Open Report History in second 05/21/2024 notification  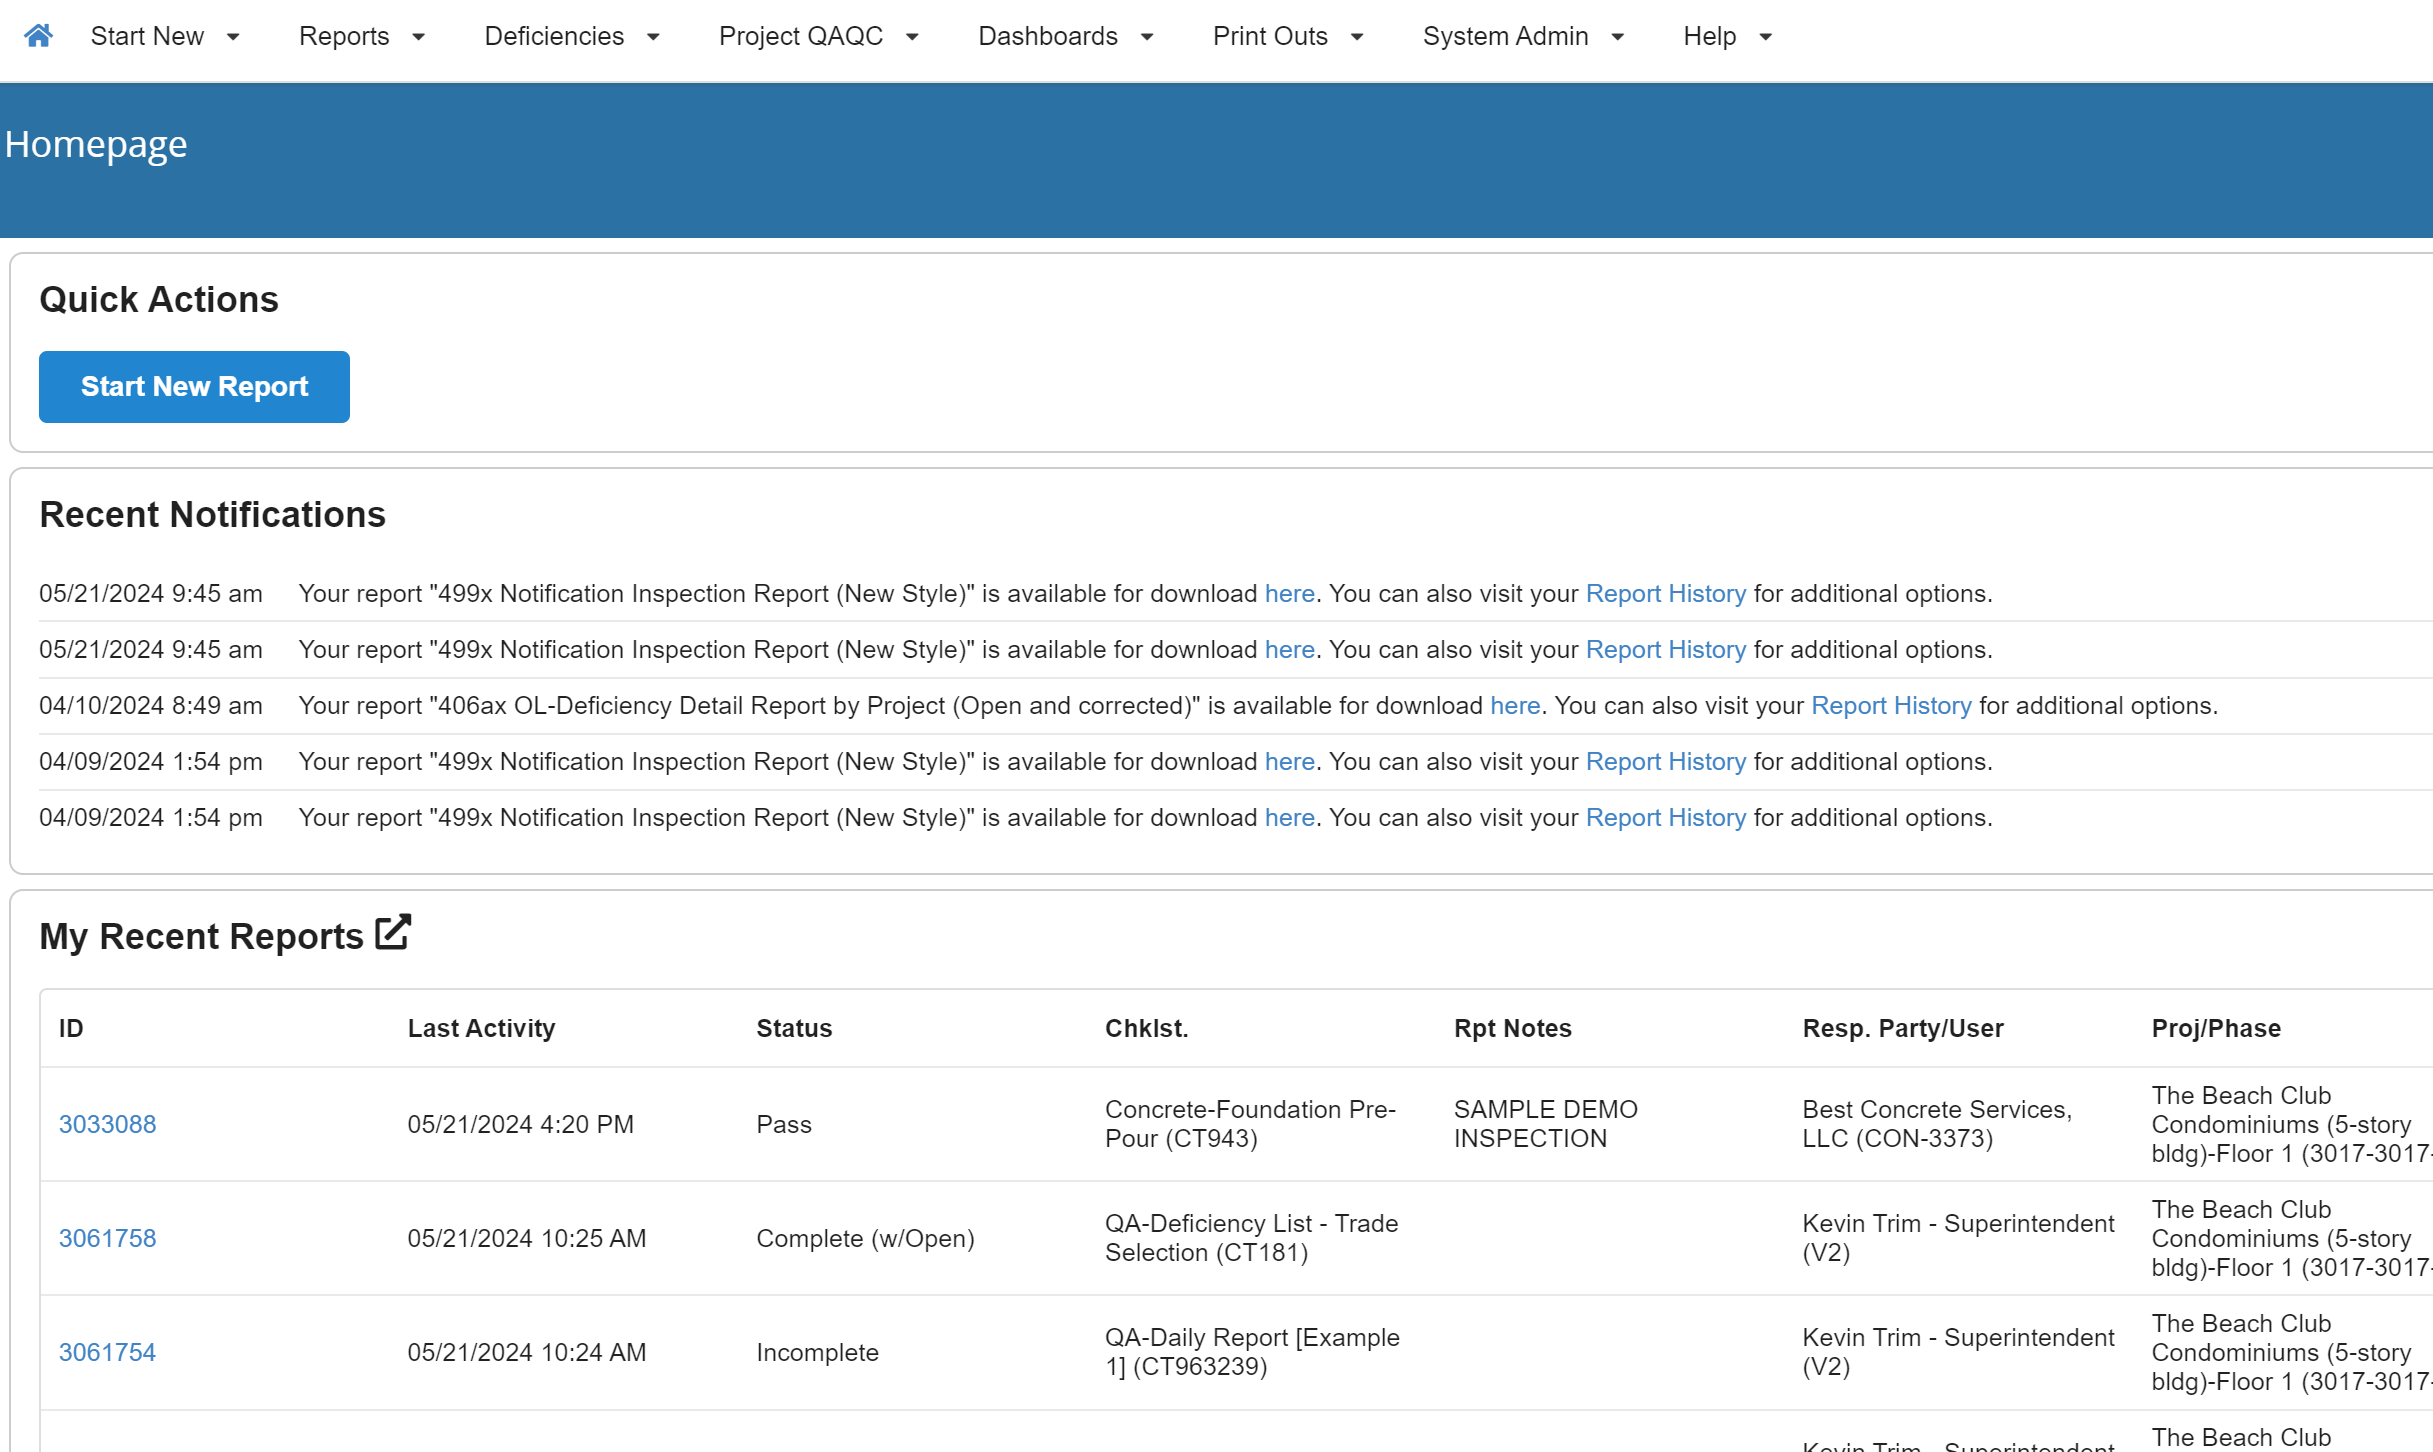pos(1666,649)
